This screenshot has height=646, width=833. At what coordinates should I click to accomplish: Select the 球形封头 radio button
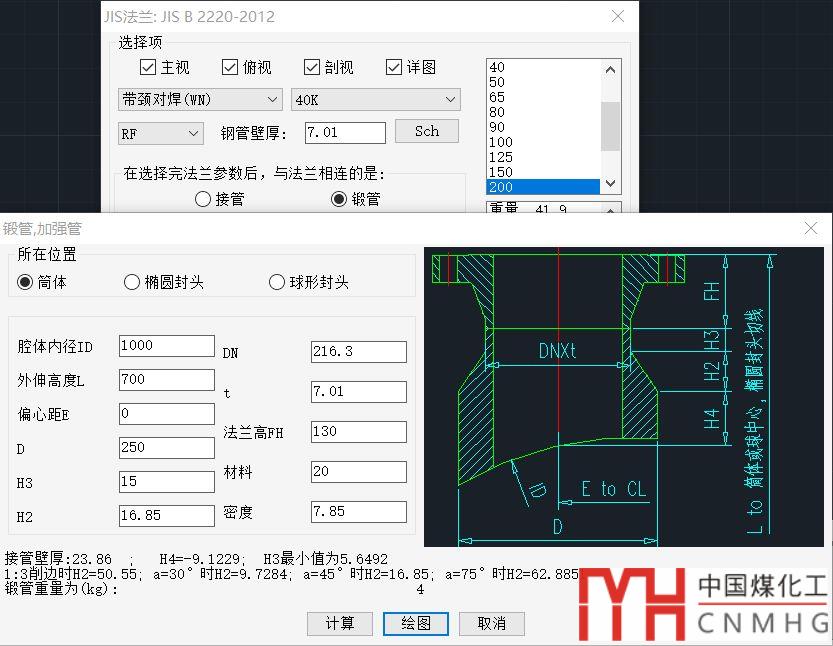[x=277, y=282]
